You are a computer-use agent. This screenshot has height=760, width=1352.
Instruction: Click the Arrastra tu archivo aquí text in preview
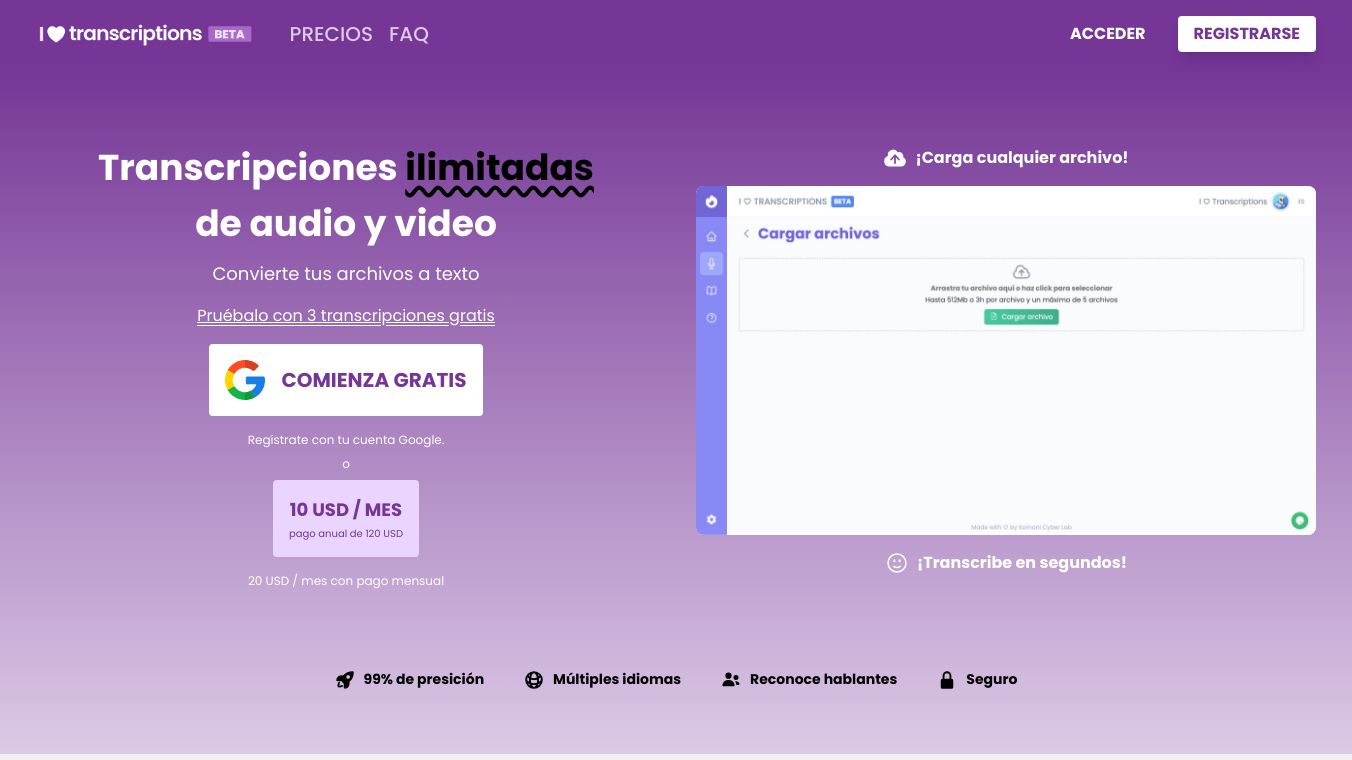tap(1021, 288)
